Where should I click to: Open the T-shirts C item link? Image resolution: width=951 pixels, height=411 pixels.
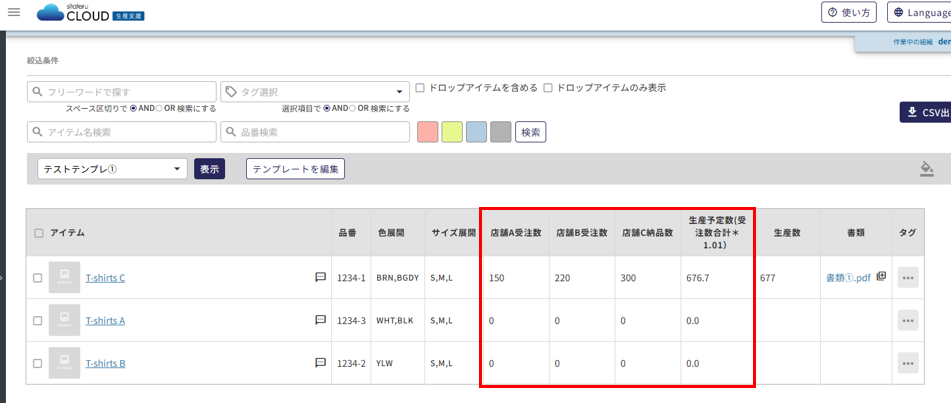coord(105,278)
